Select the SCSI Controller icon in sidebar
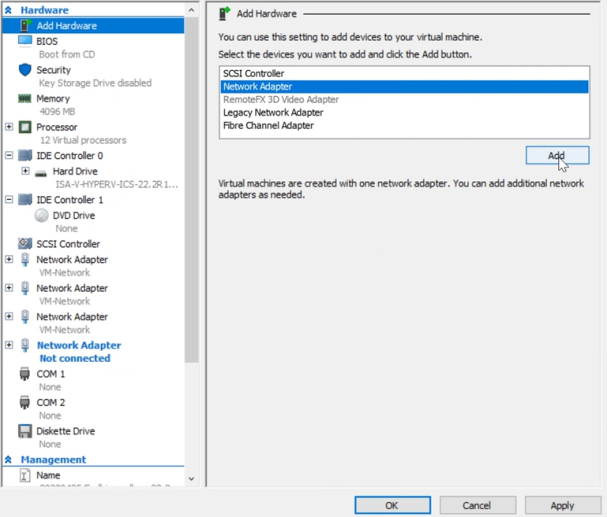 [x=25, y=244]
